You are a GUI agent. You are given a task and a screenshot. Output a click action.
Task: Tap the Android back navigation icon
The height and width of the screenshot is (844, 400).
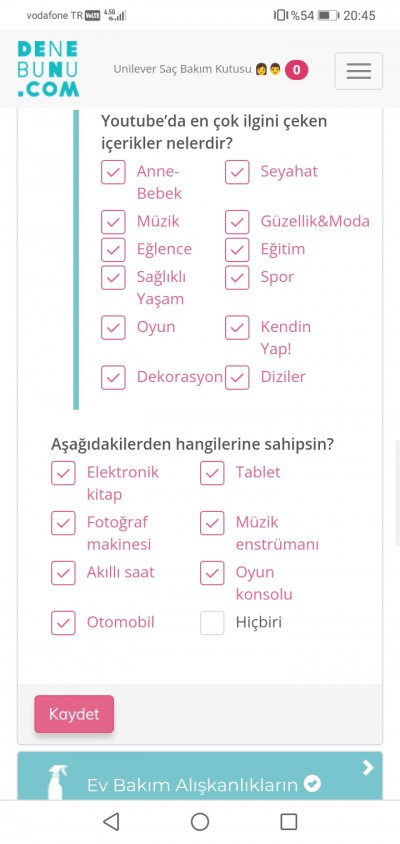coord(110,821)
